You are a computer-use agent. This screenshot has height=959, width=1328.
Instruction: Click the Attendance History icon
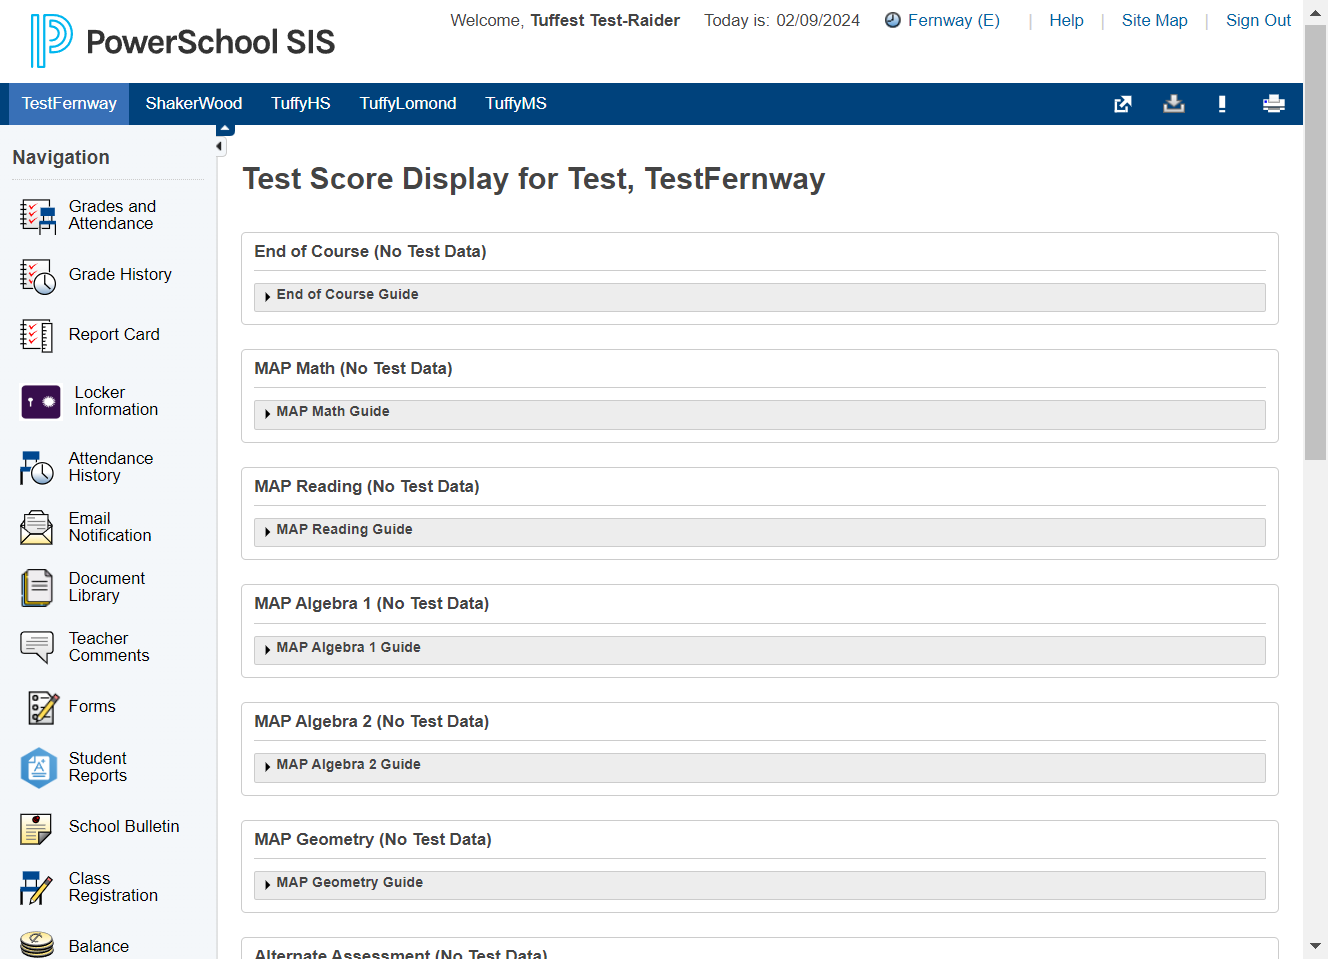[37, 468]
